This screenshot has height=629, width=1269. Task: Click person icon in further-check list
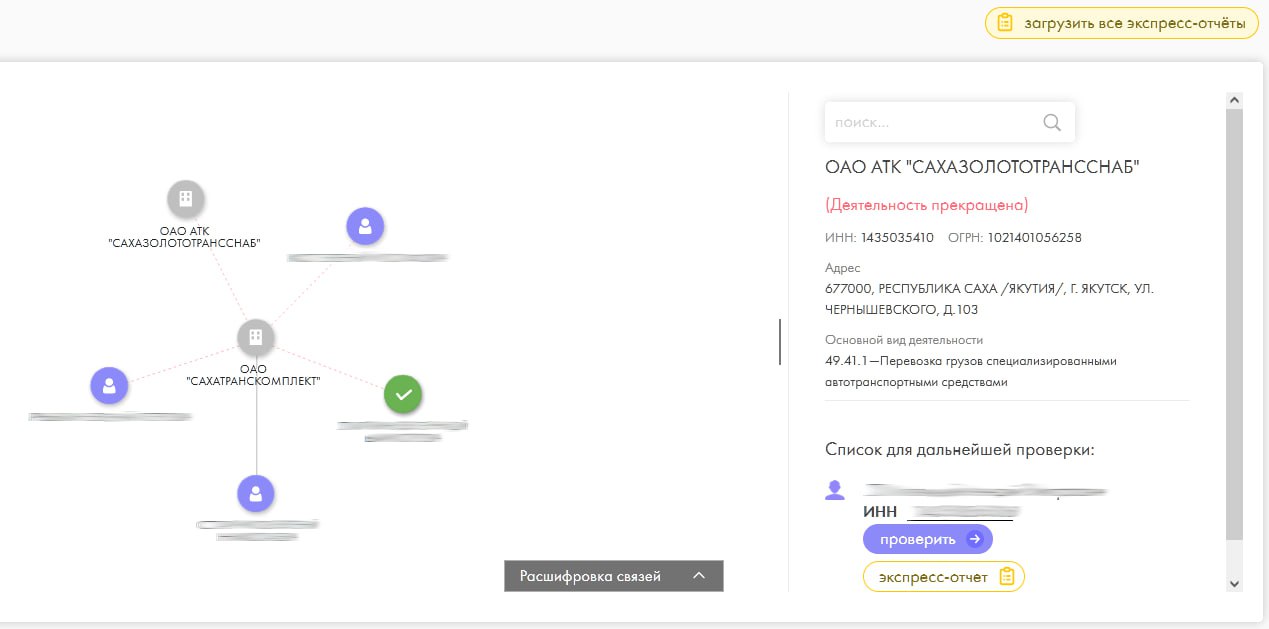coord(835,490)
